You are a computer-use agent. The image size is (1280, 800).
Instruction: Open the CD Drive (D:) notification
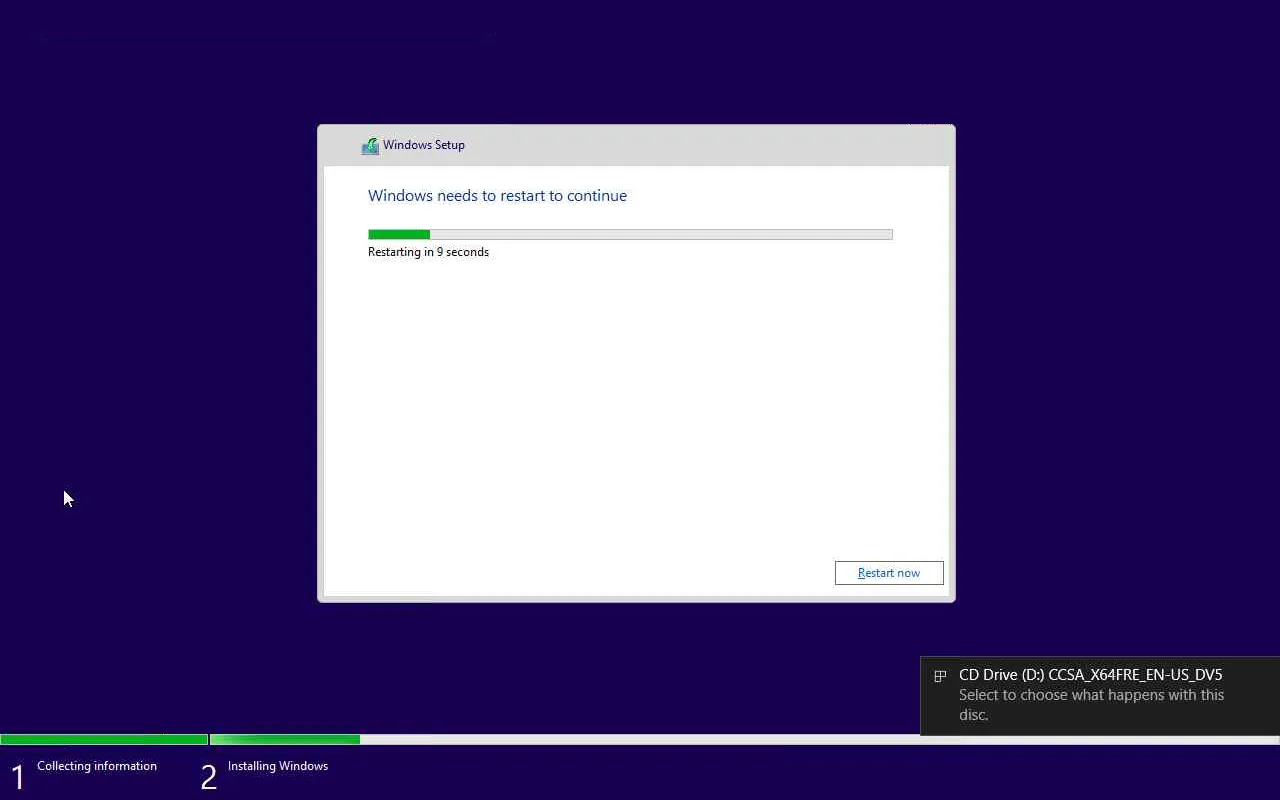coord(1100,696)
